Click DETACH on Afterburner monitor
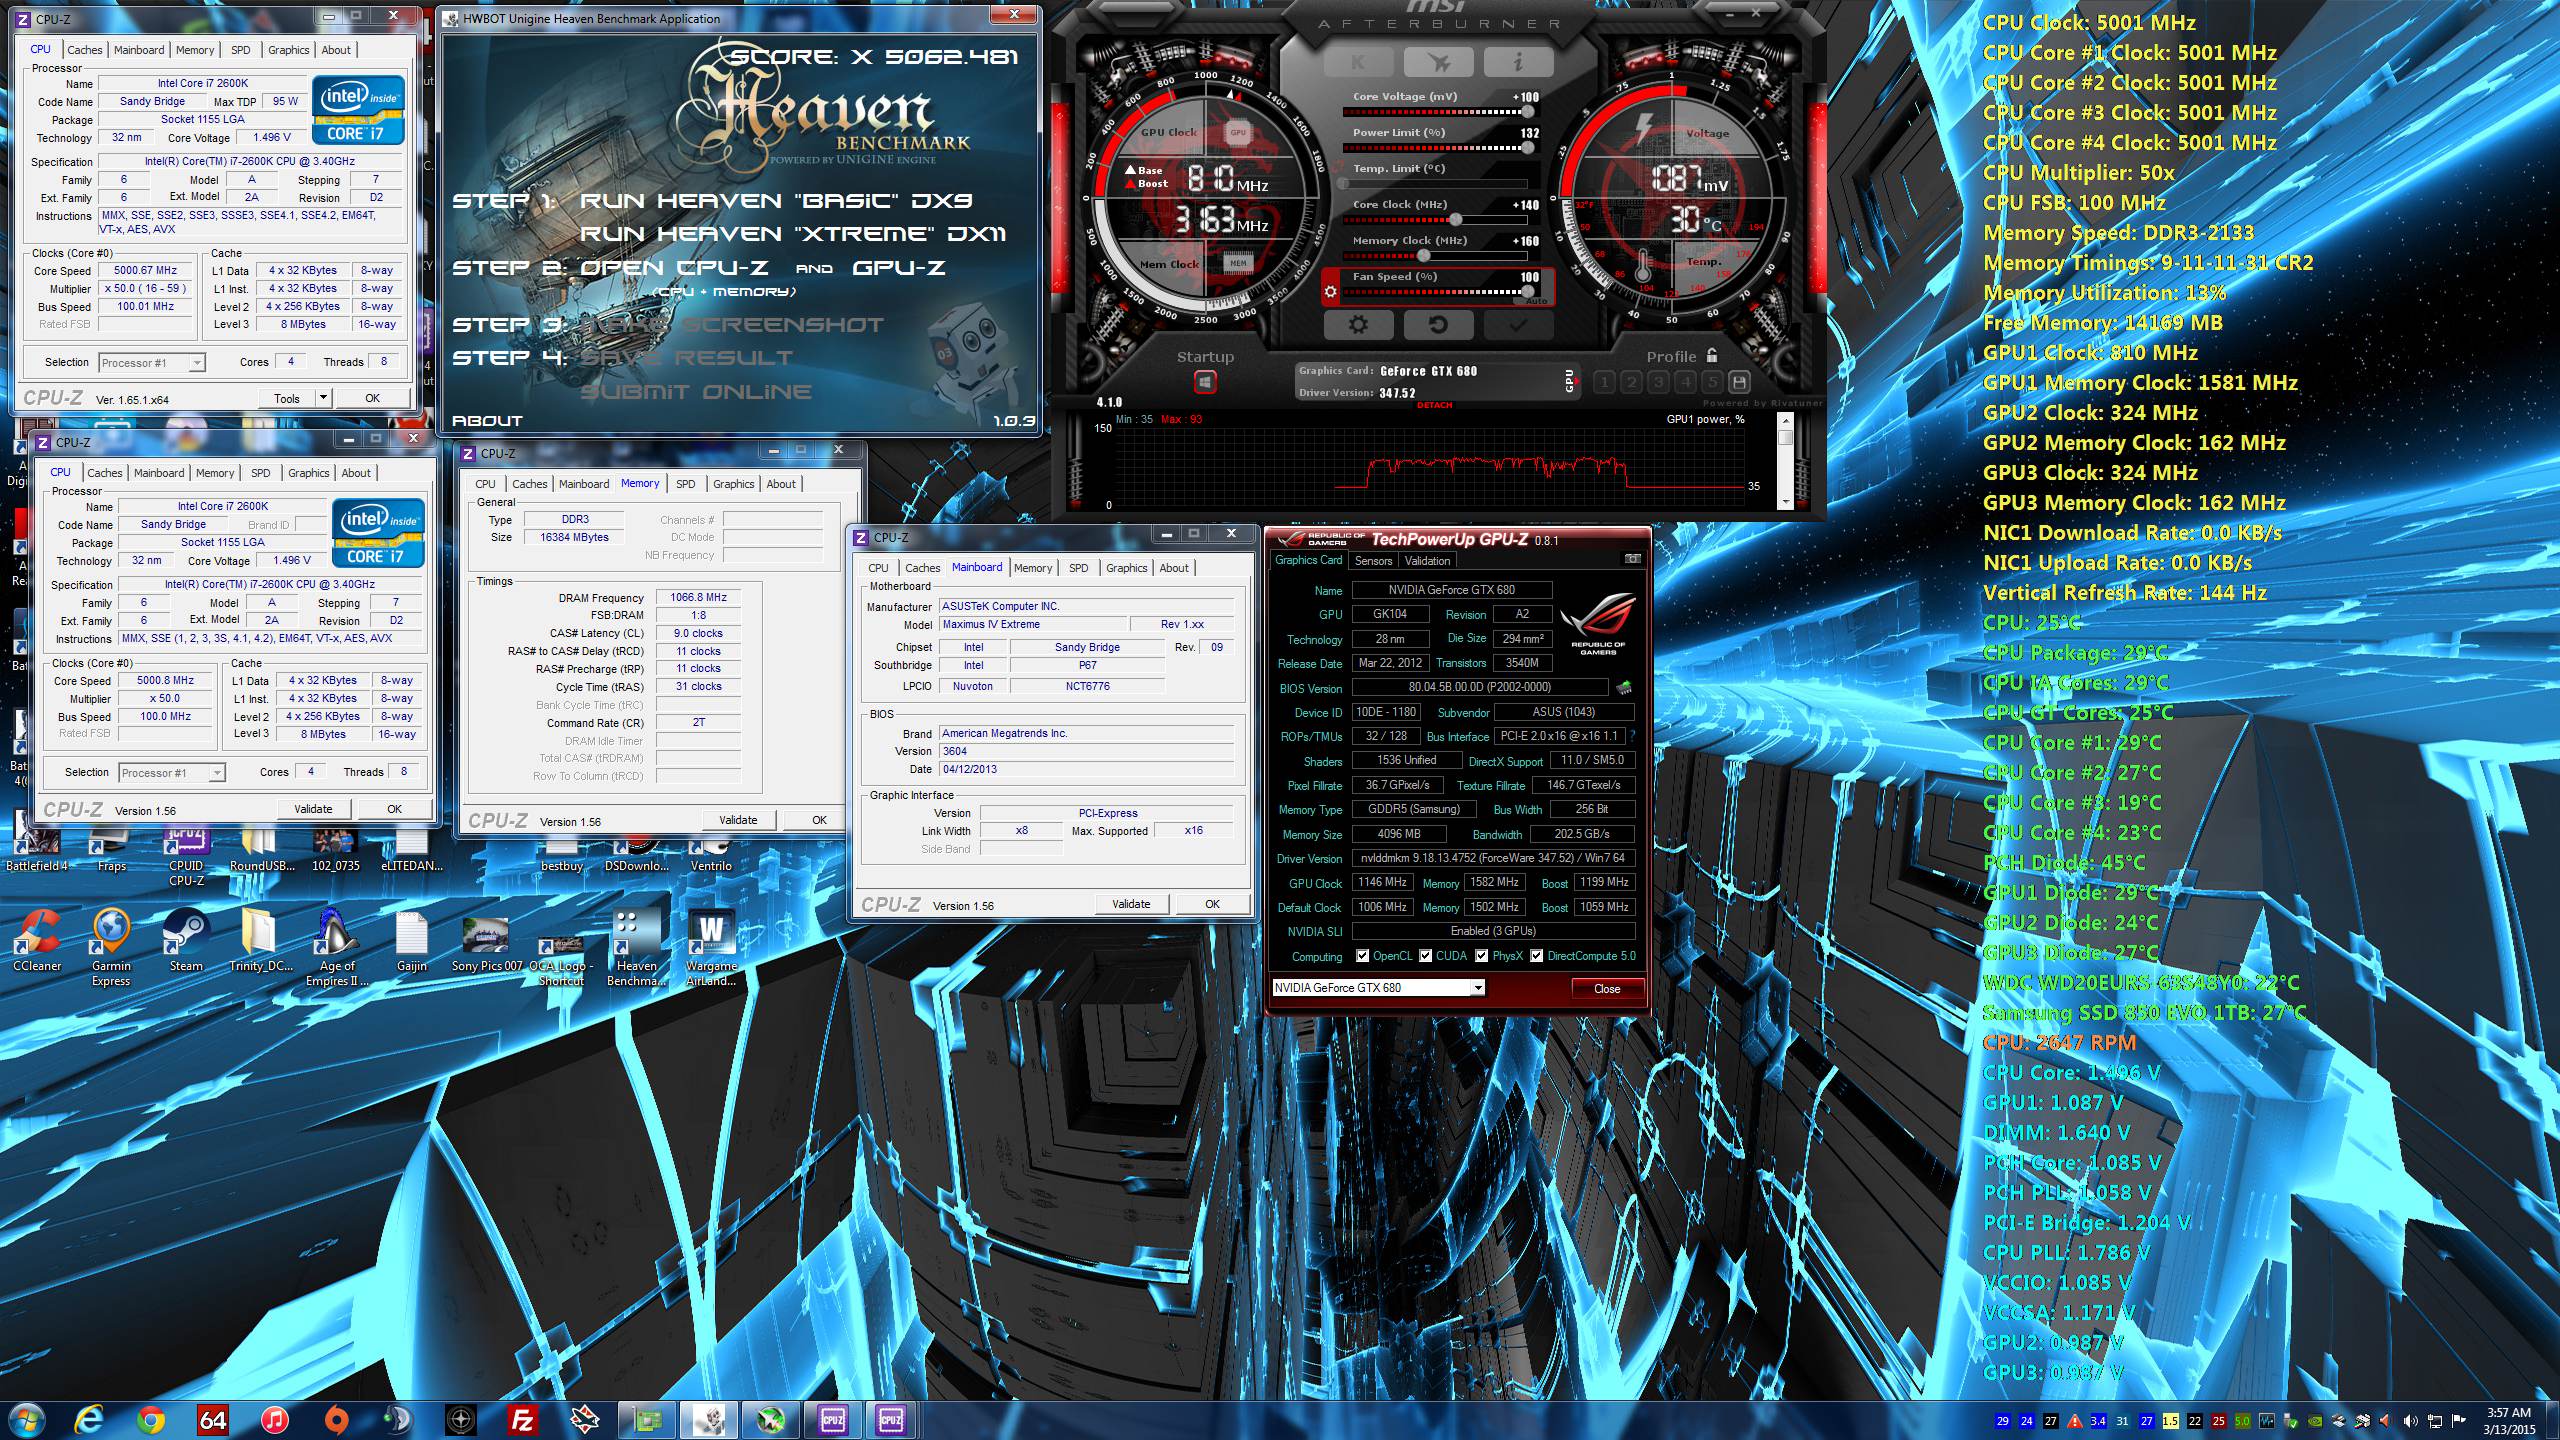Screen dimensions: 2560x1440 pyautogui.click(x=1434, y=405)
